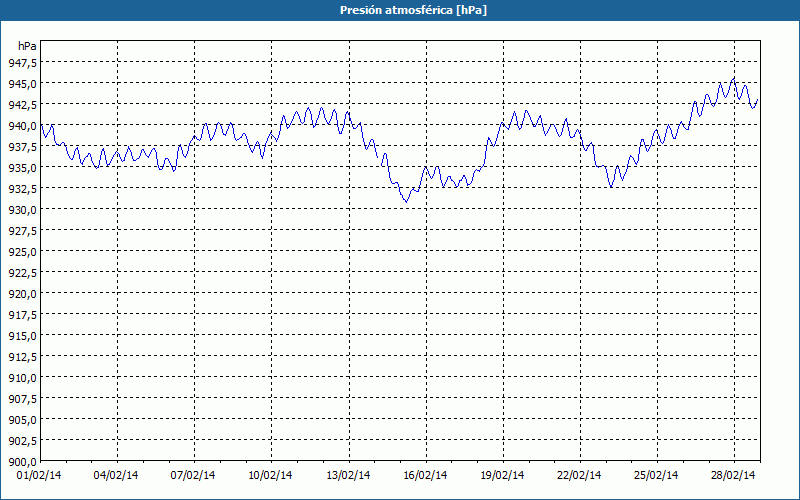
Task: Click the '22/02/14' date label
Action: coord(580,475)
